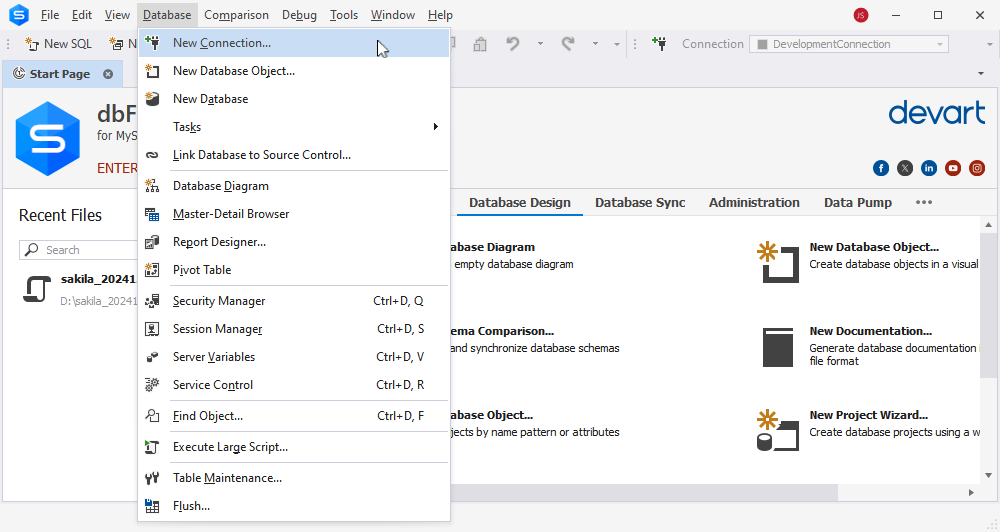Image resolution: width=1000 pixels, height=532 pixels.
Task: Click New Project Wizard link
Action: [x=869, y=415]
